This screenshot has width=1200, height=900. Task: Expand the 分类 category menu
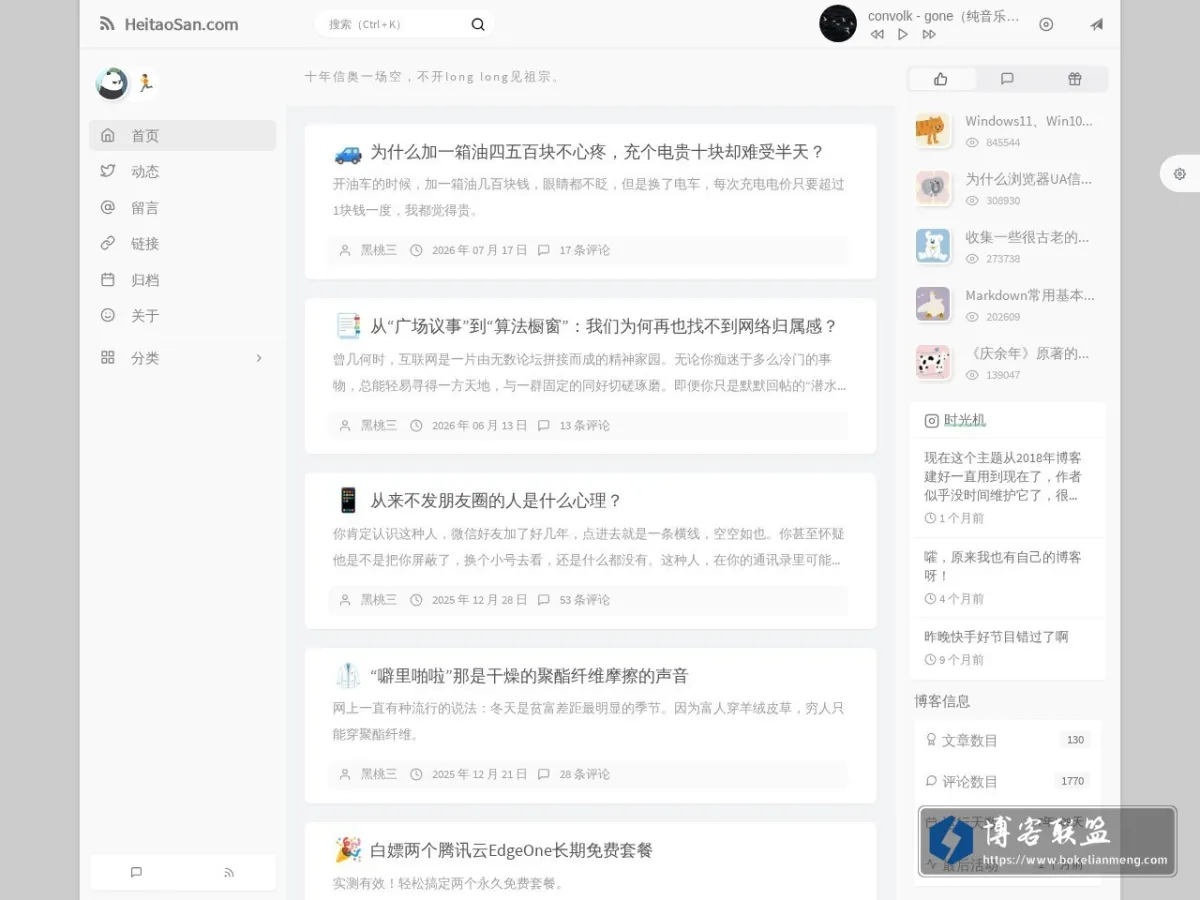click(183, 357)
